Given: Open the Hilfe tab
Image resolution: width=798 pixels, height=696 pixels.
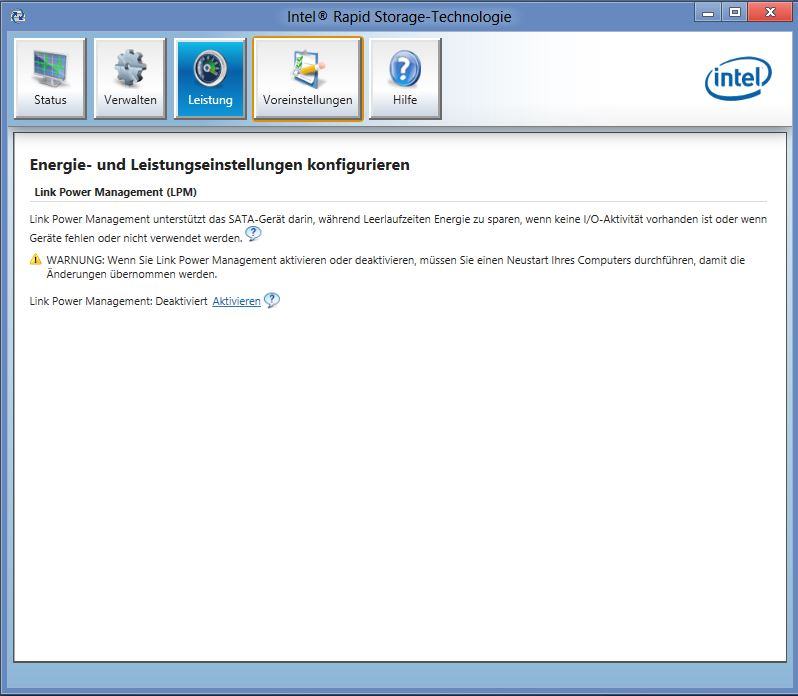Looking at the screenshot, I should (405, 78).
